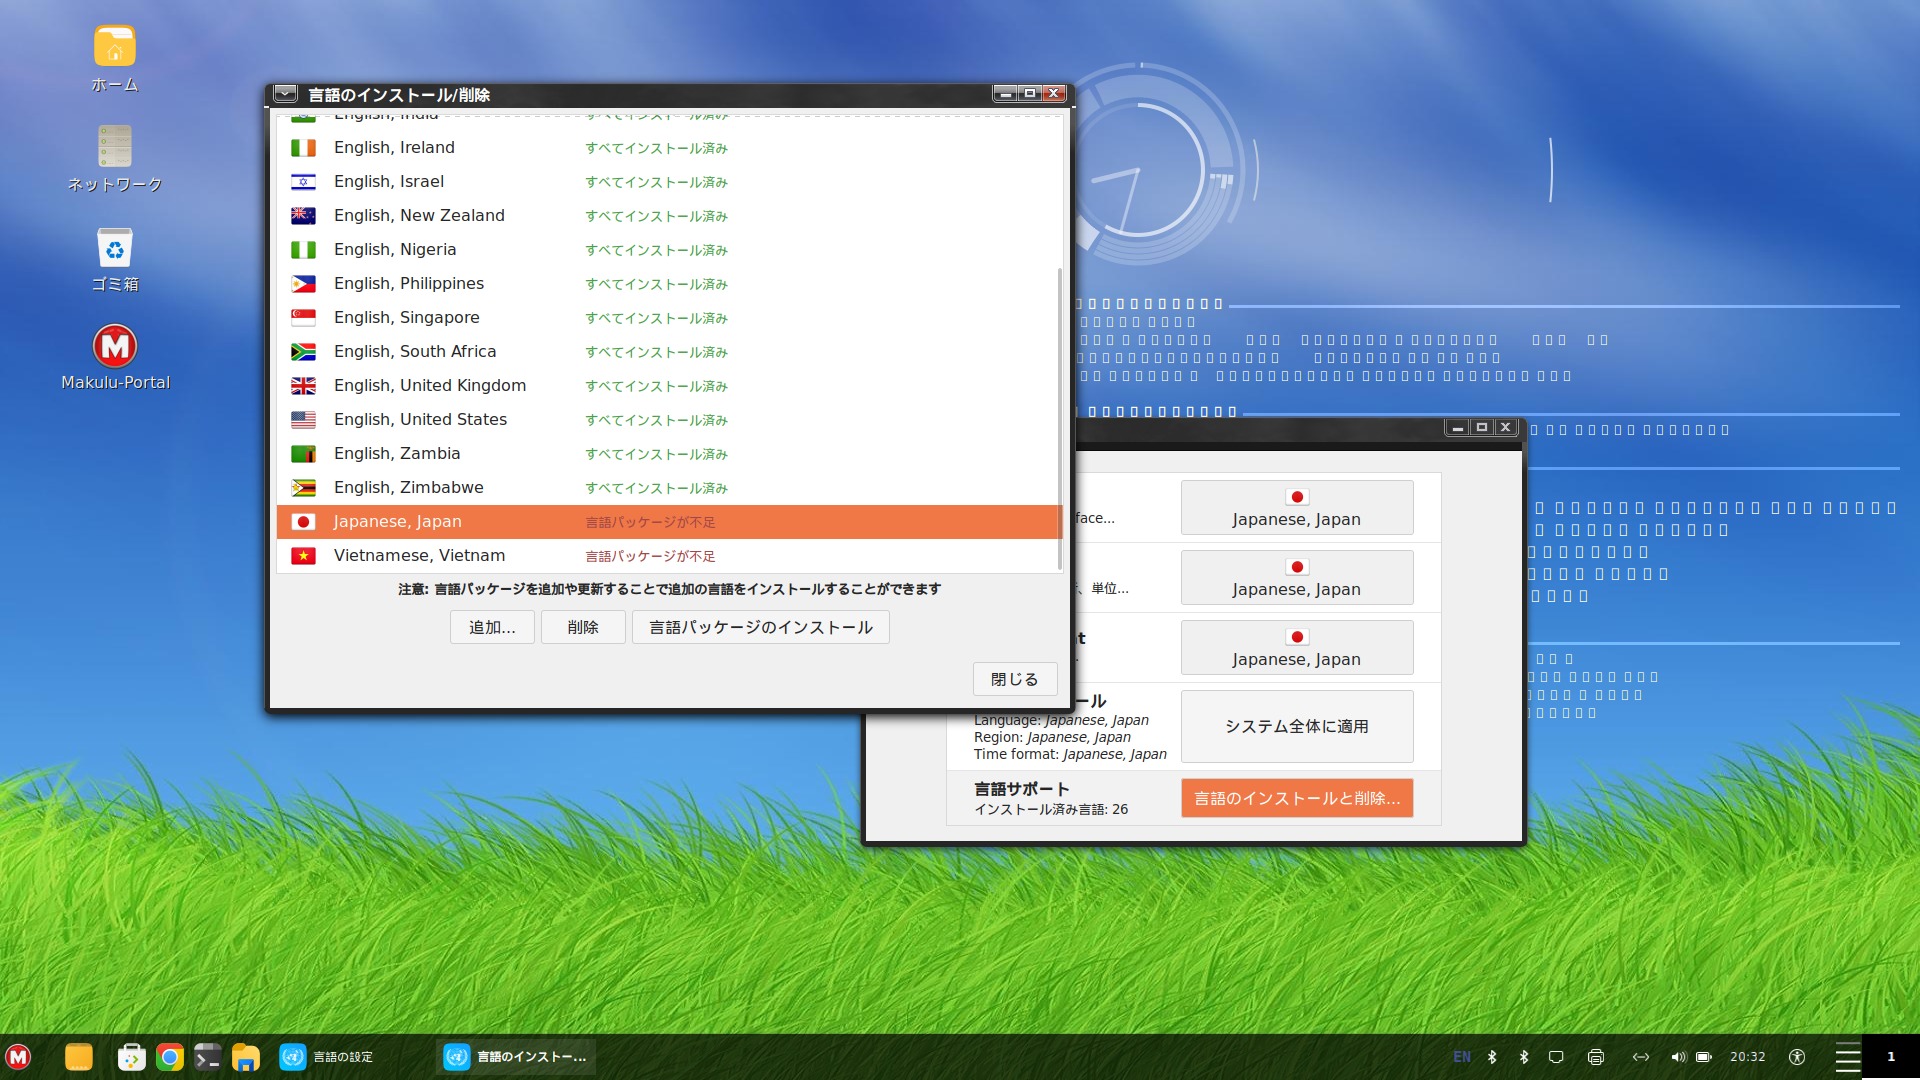
Task: Open the window menu of the install dialog
Action: pyautogui.click(x=285, y=93)
